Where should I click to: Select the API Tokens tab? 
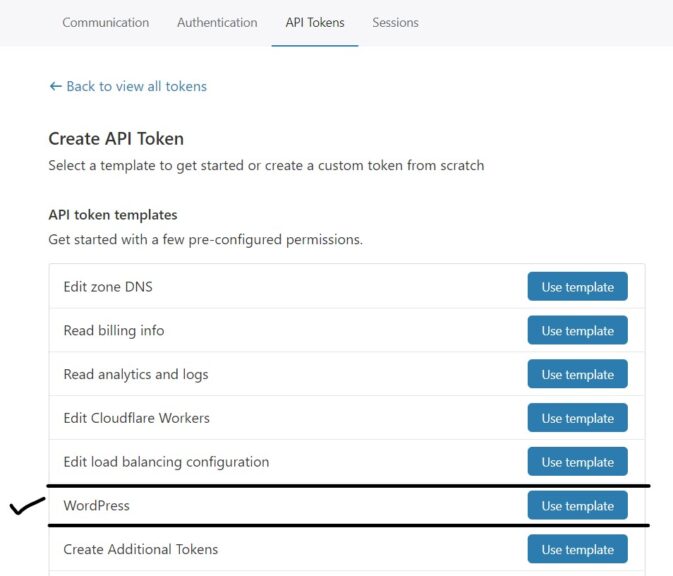point(315,22)
